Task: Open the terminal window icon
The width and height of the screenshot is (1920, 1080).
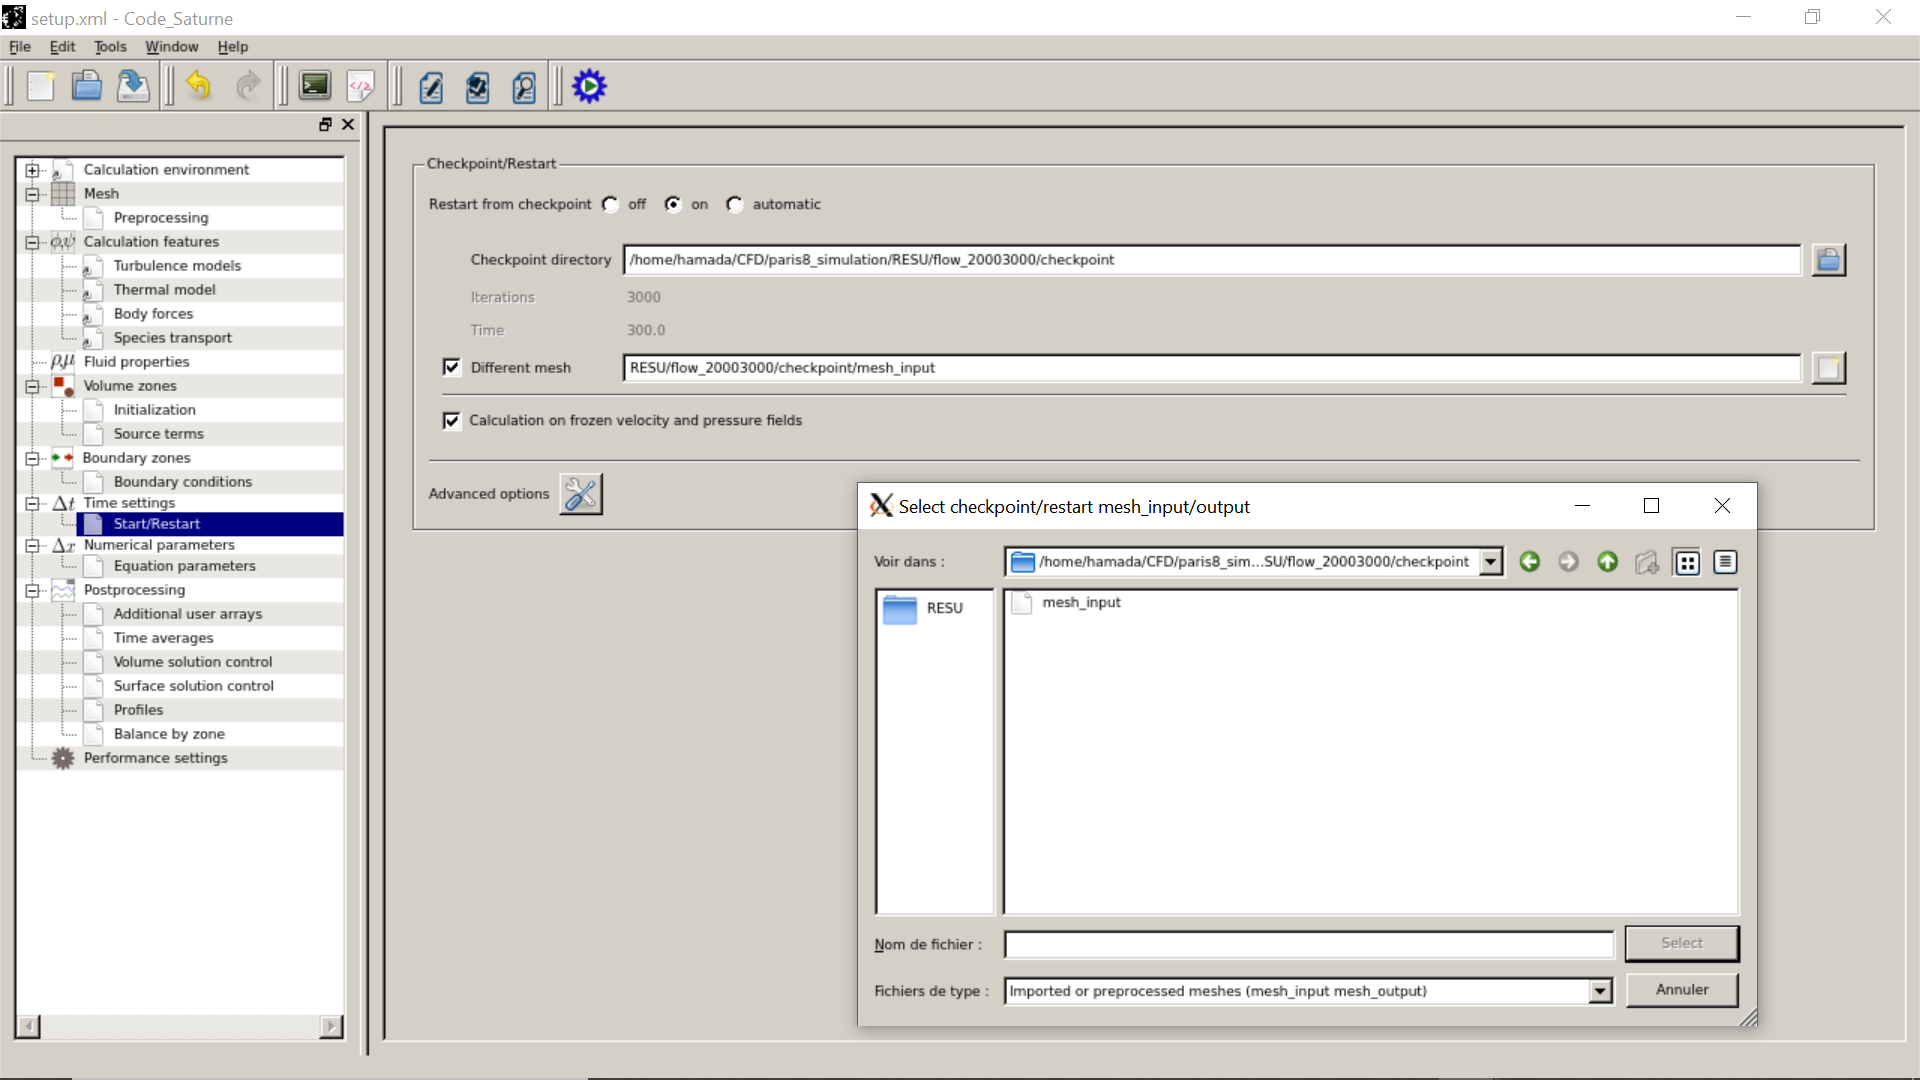Action: click(x=315, y=87)
